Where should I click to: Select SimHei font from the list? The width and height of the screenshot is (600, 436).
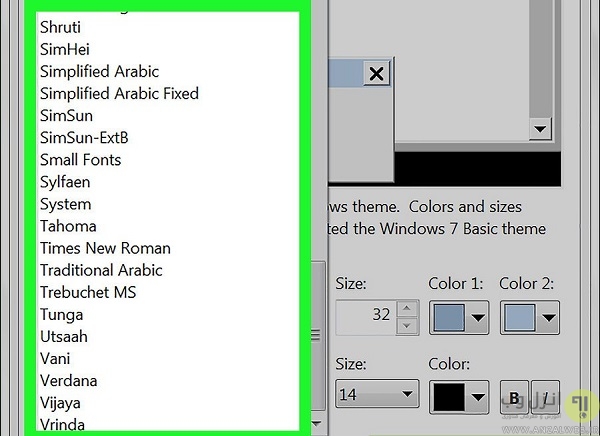coord(167,49)
